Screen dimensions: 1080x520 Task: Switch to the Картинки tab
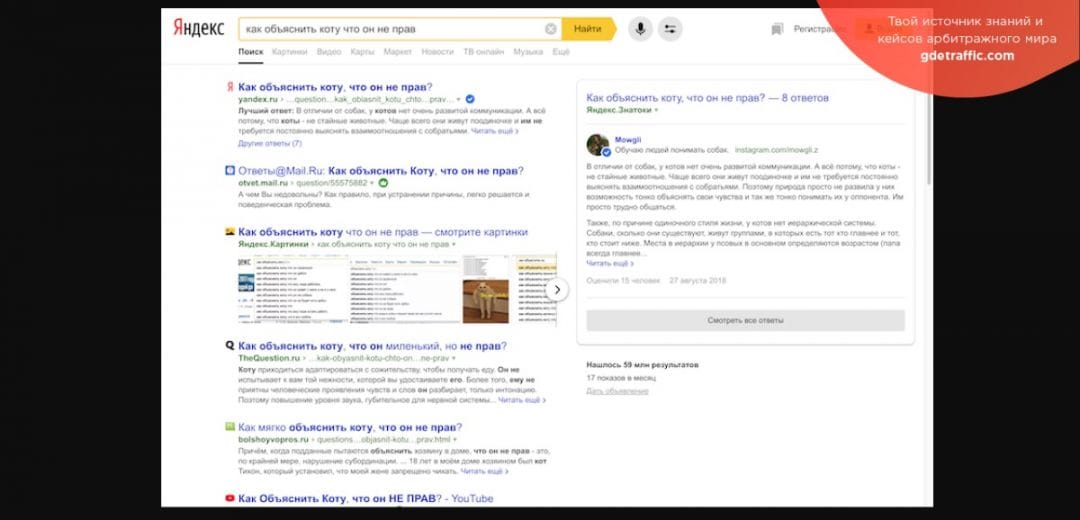pos(289,52)
